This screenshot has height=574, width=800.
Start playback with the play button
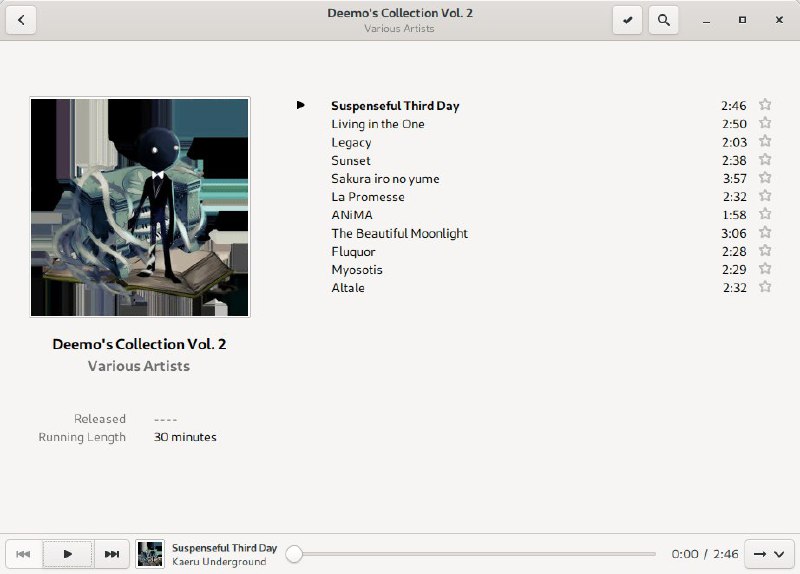click(x=68, y=554)
